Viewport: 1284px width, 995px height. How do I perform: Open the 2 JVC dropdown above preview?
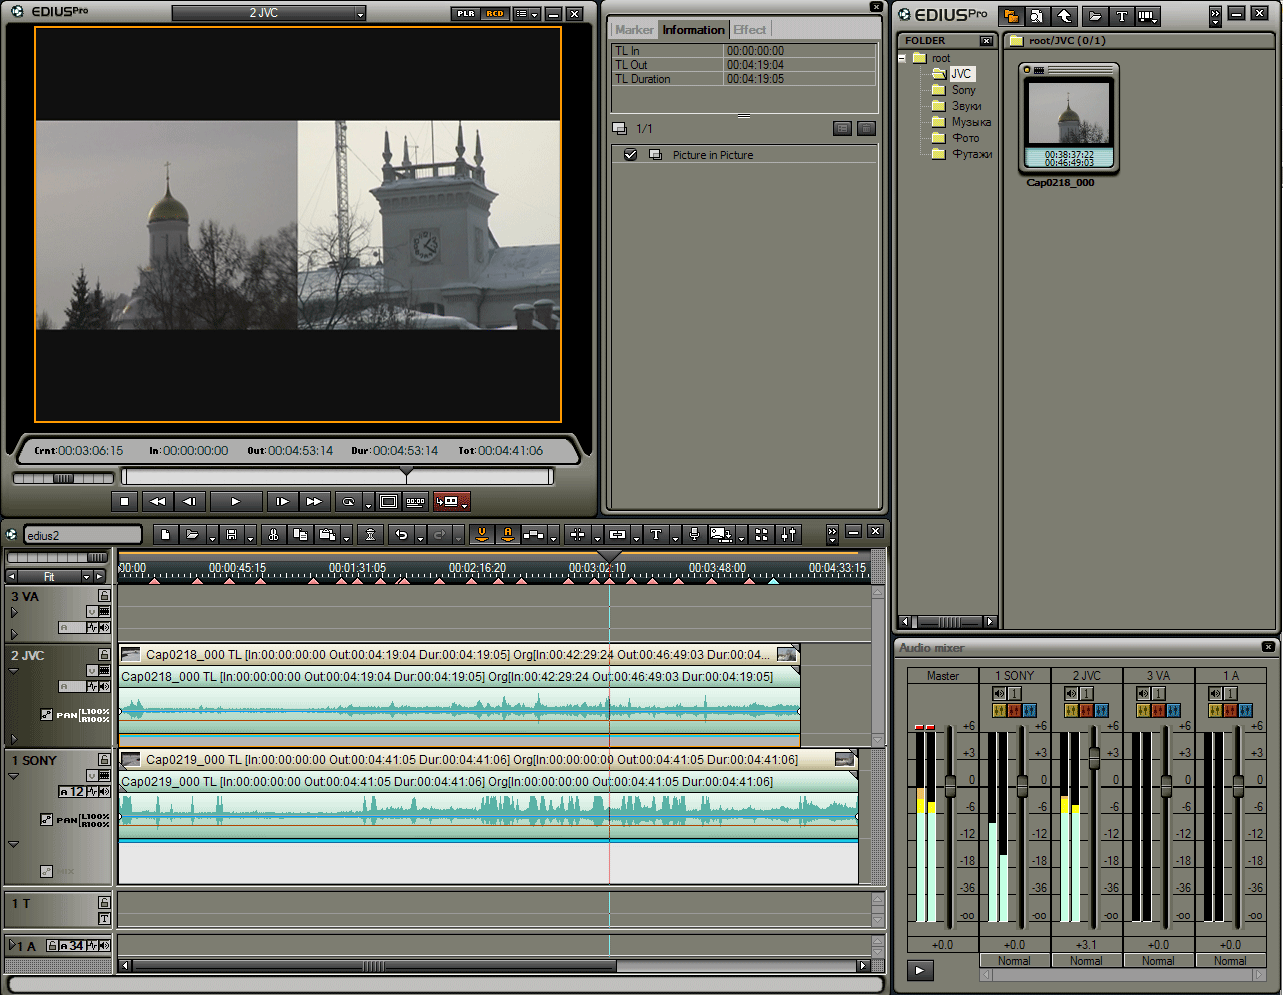pos(360,14)
